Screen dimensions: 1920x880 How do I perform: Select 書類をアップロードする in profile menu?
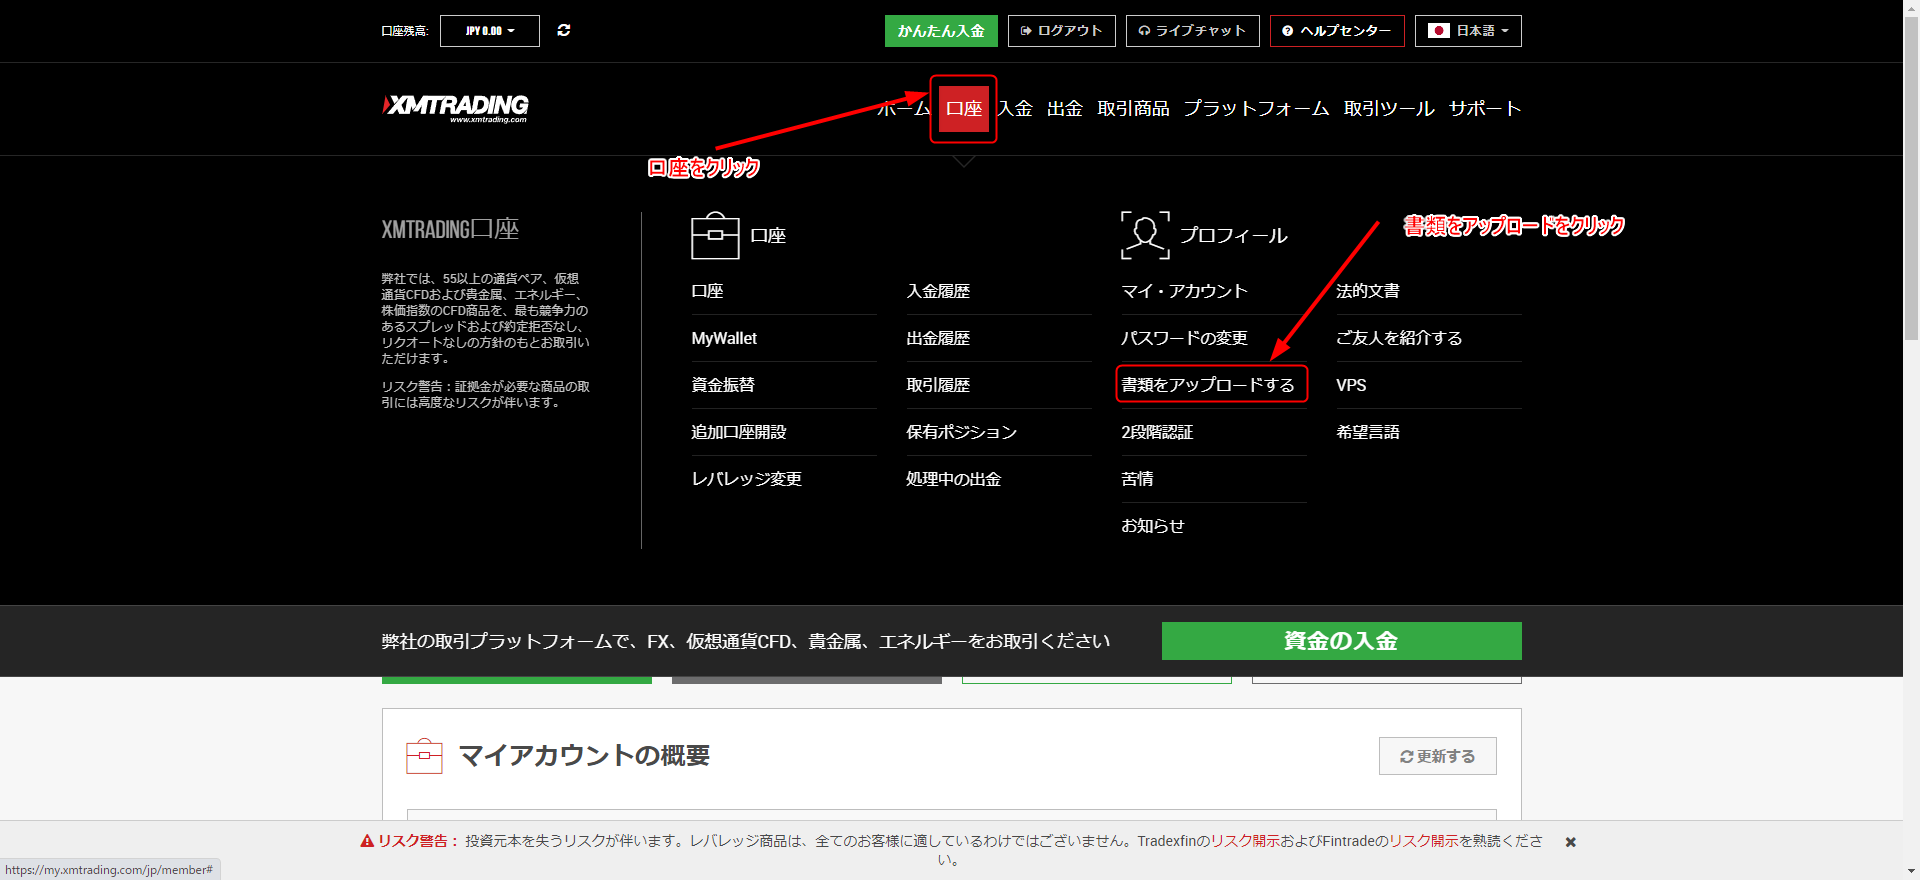(1208, 385)
